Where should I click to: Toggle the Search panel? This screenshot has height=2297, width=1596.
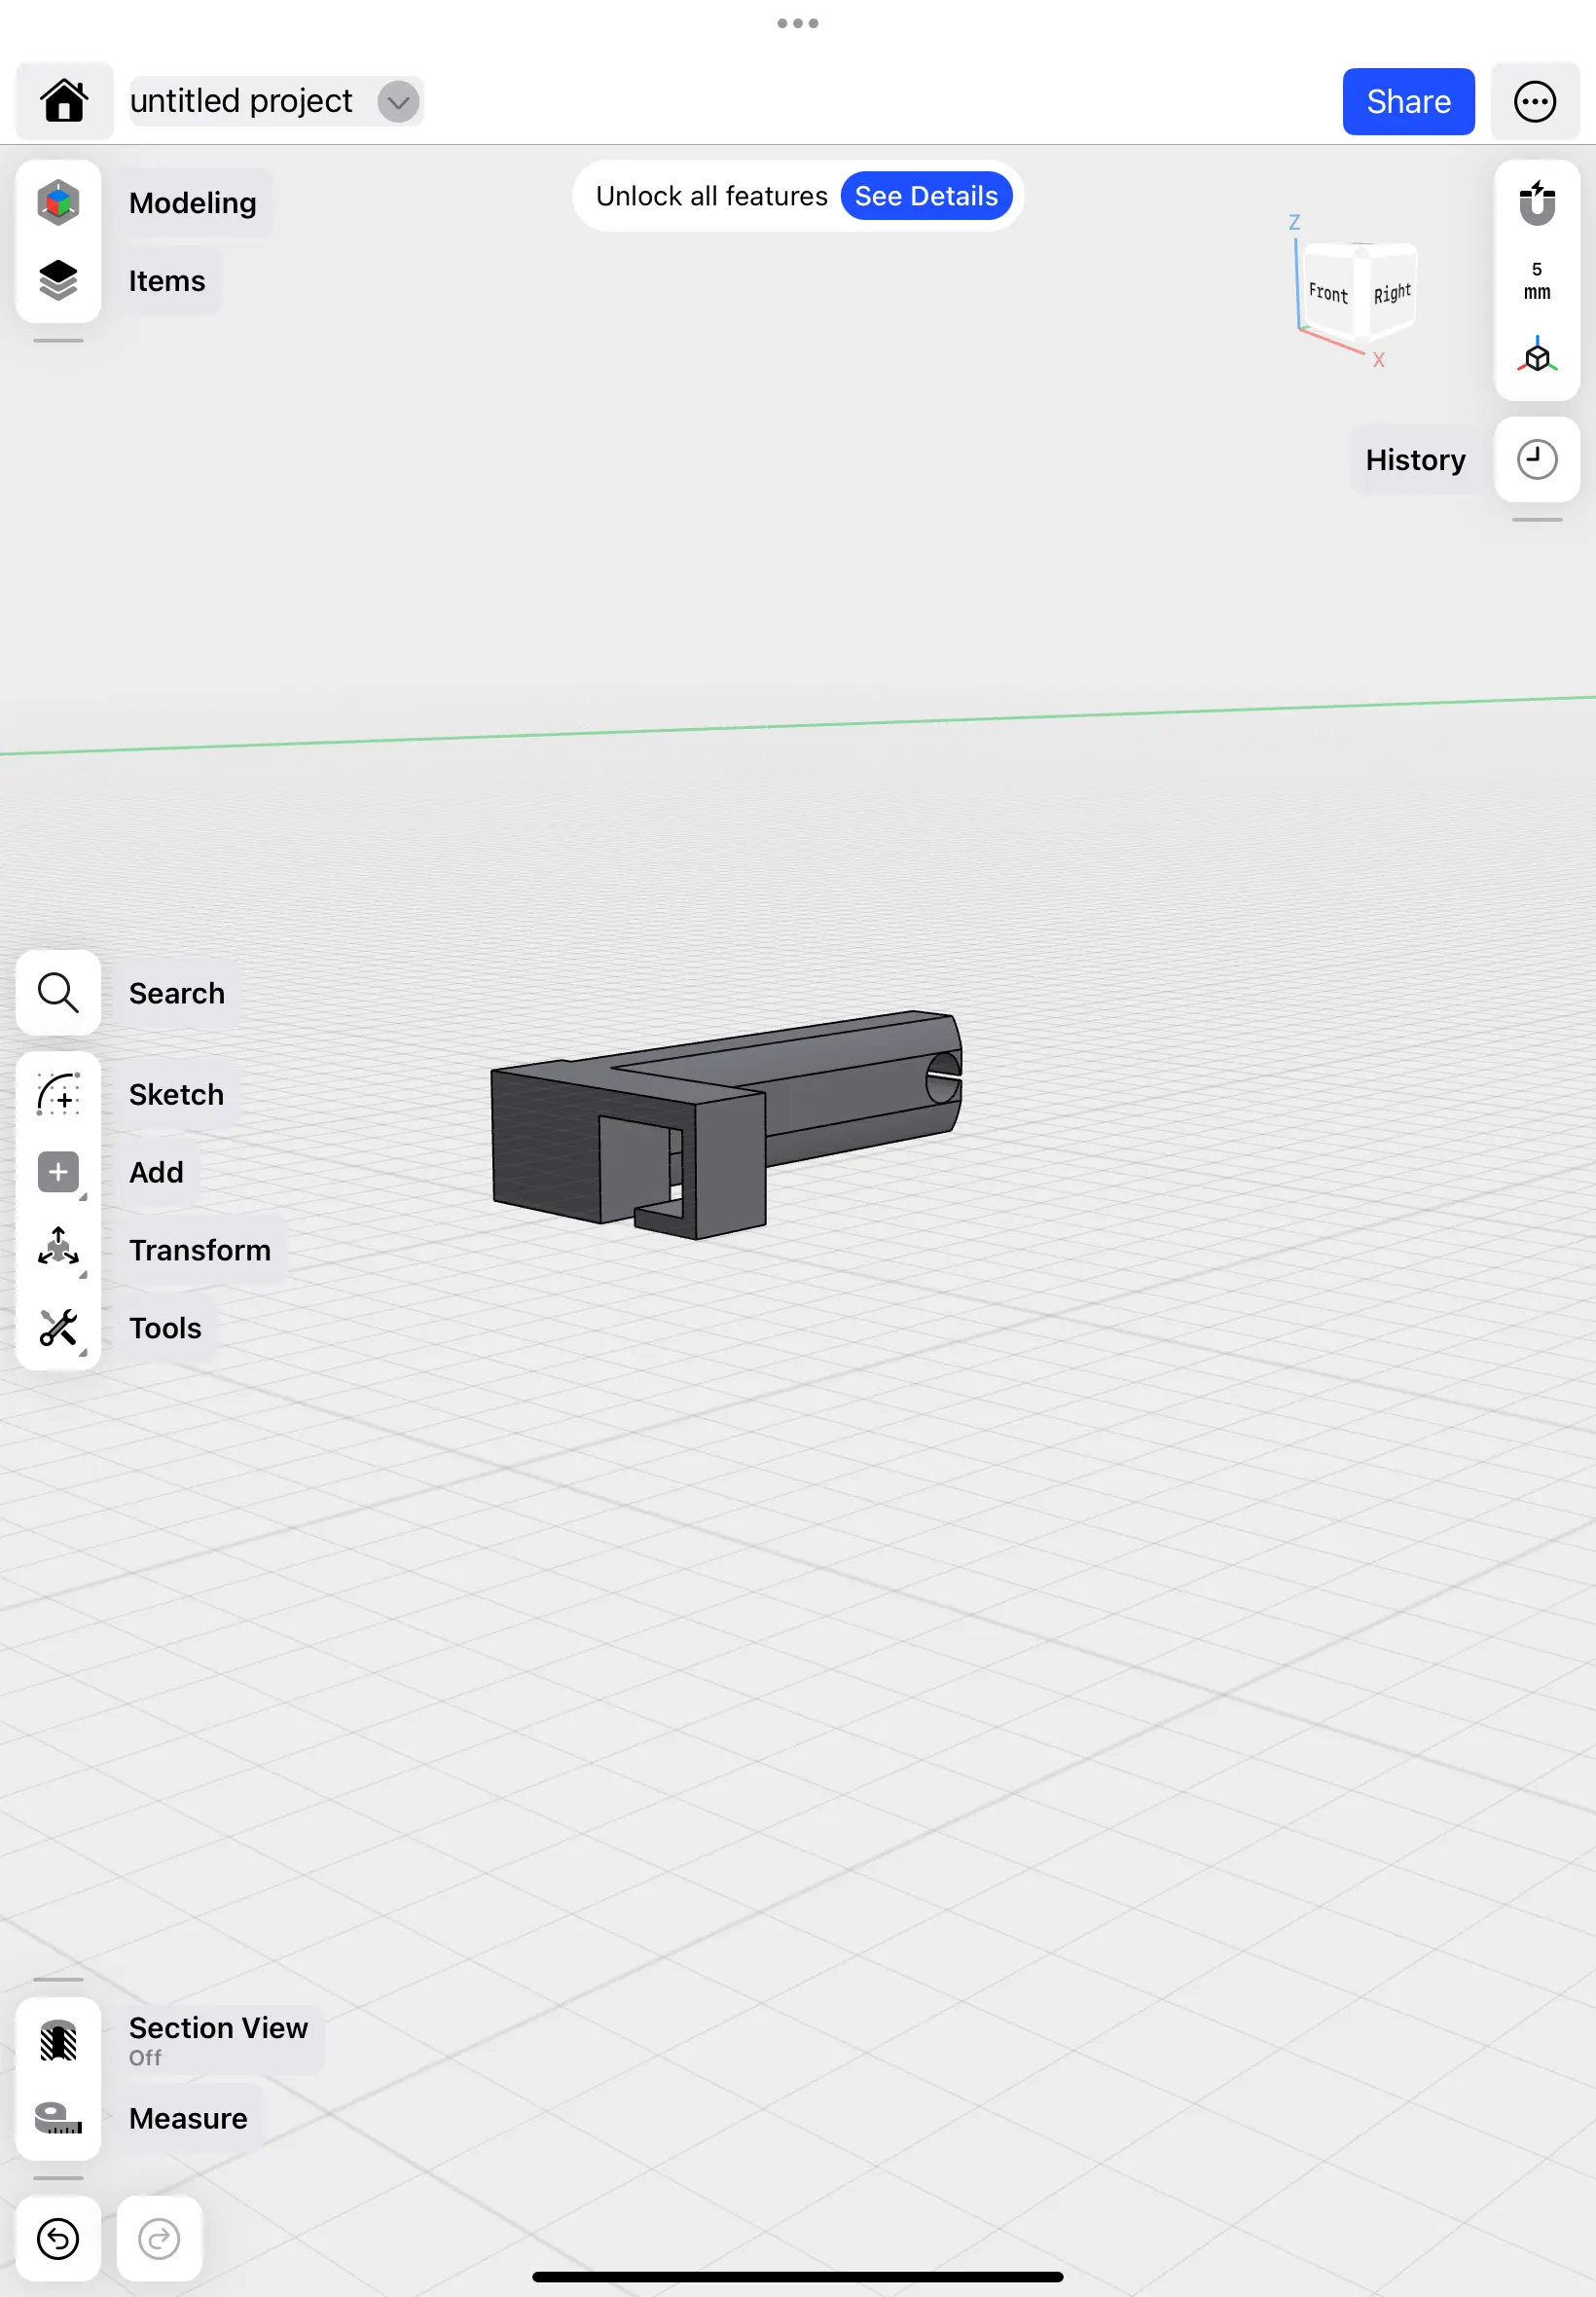57,993
